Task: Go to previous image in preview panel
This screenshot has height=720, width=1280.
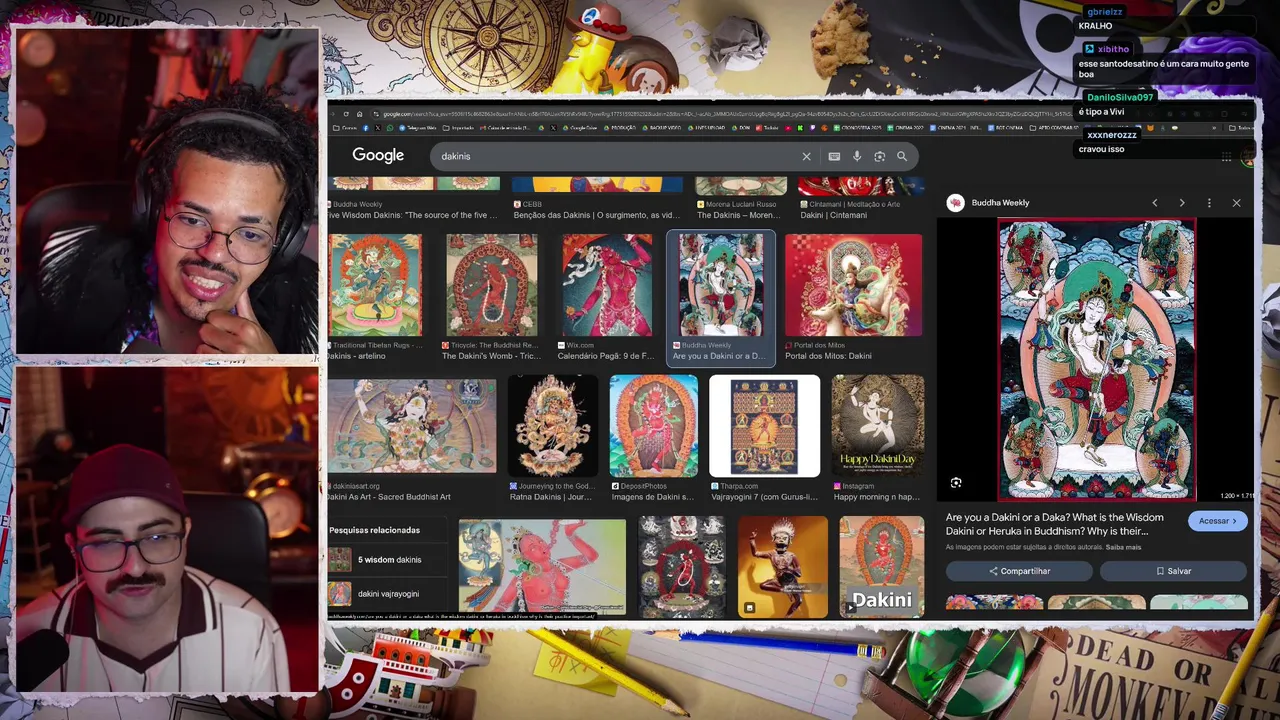Action: click(x=1154, y=203)
